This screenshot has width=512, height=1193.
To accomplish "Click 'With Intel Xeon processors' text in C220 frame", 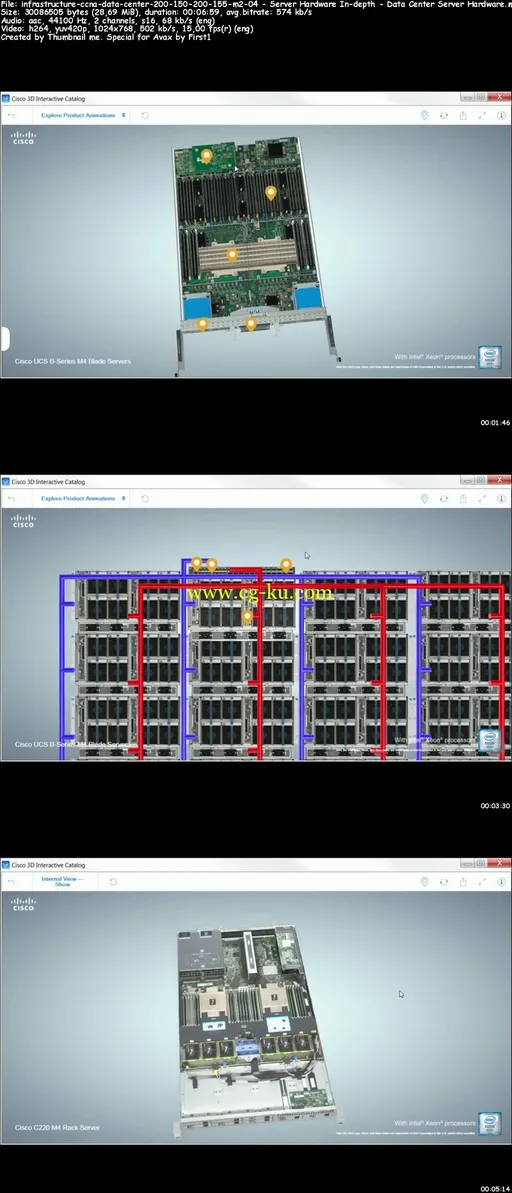I will 434,1123.
